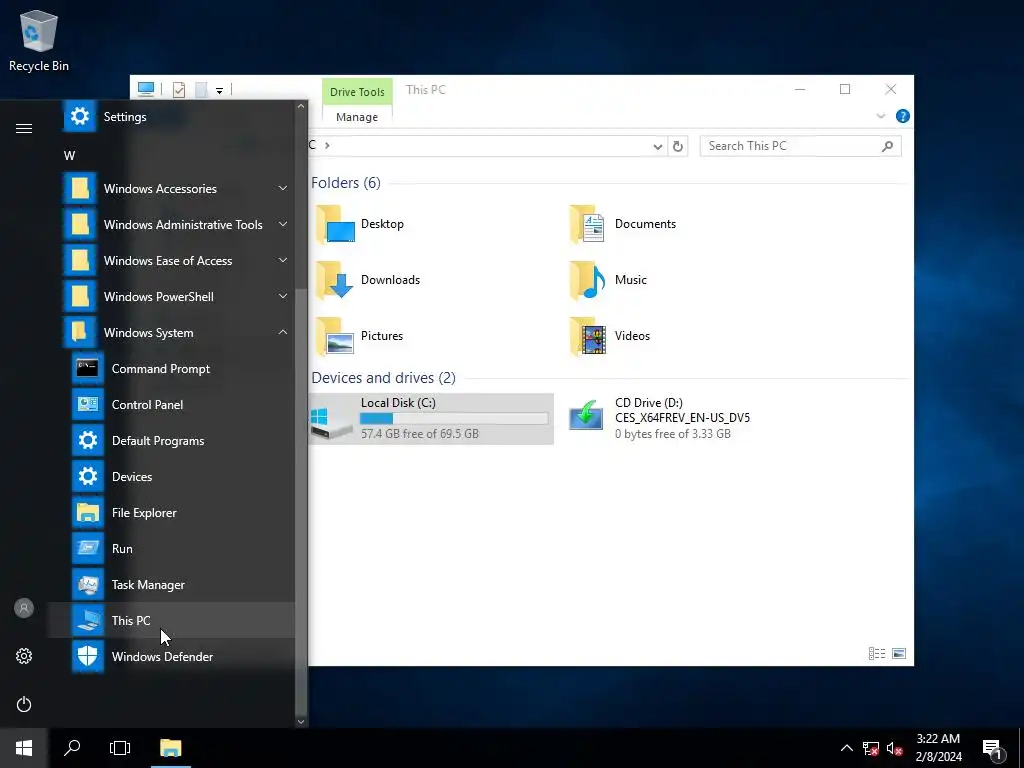1024x768 pixels.
Task: Select Local Disk (C:) drive
Action: [431, 419]
